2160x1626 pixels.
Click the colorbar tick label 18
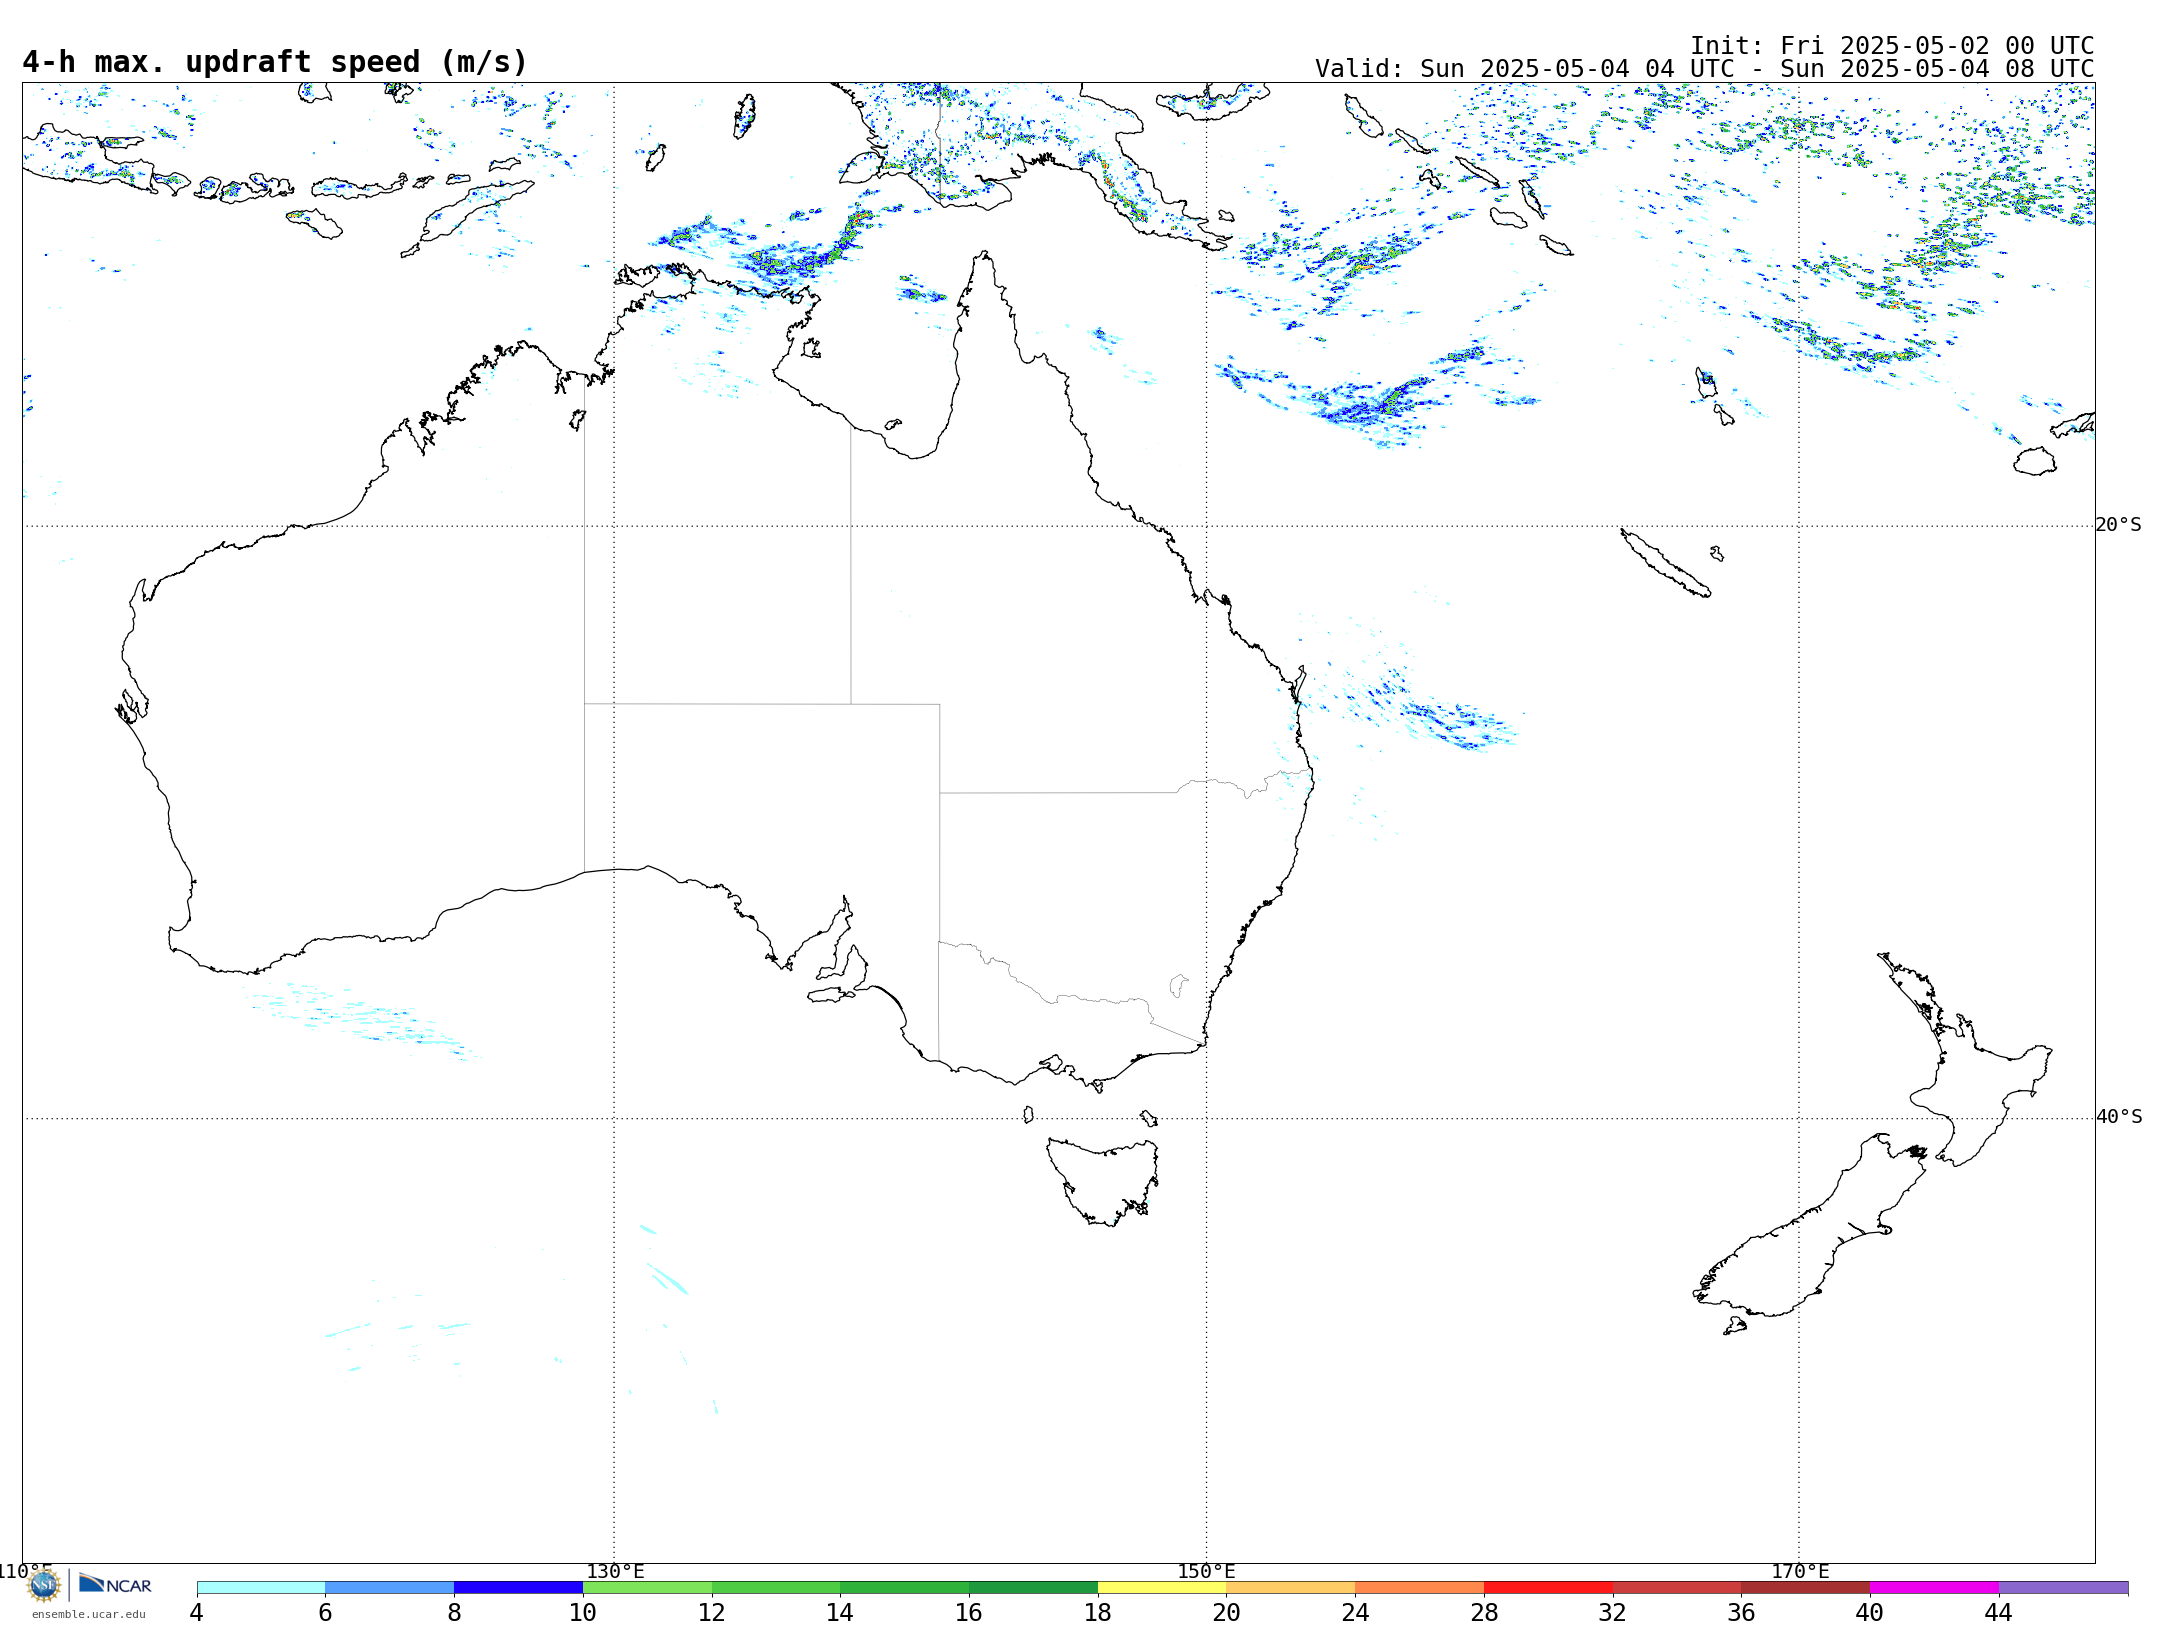pos(1098,1613)
